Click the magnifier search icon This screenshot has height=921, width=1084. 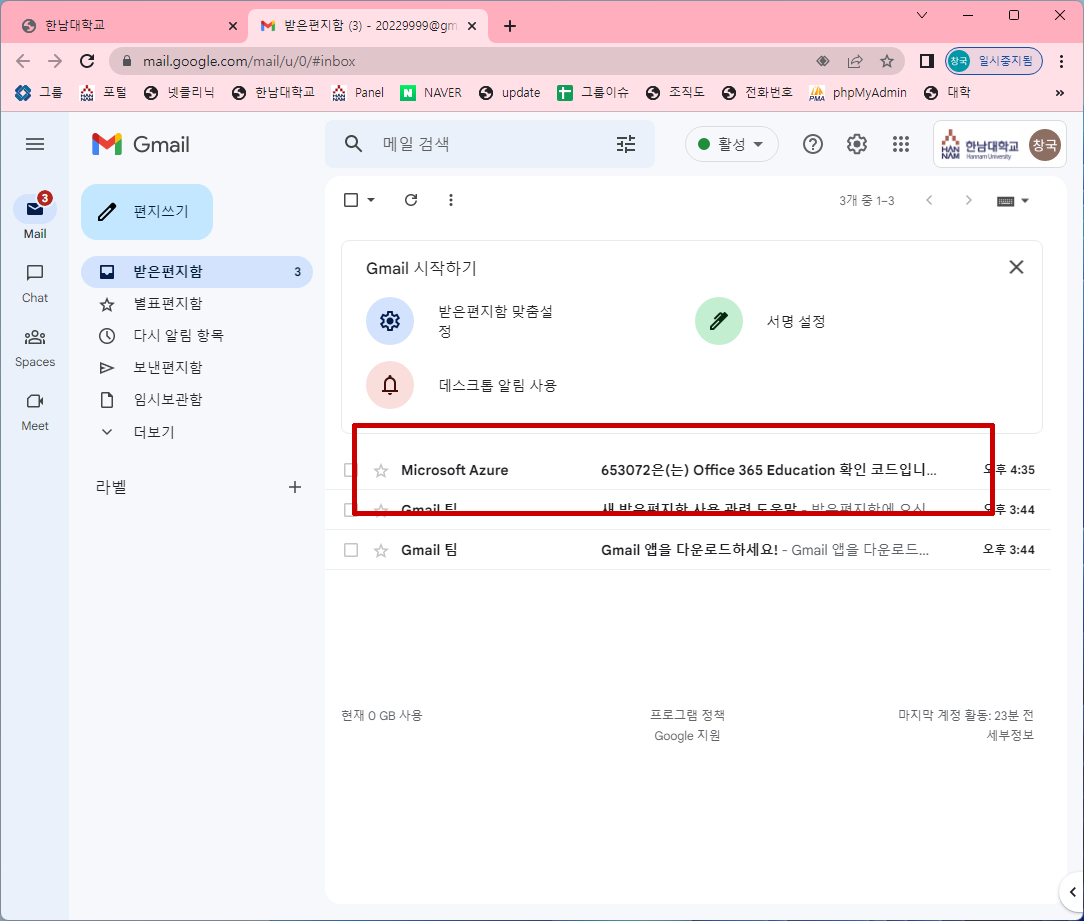click(x=353, y=144)
